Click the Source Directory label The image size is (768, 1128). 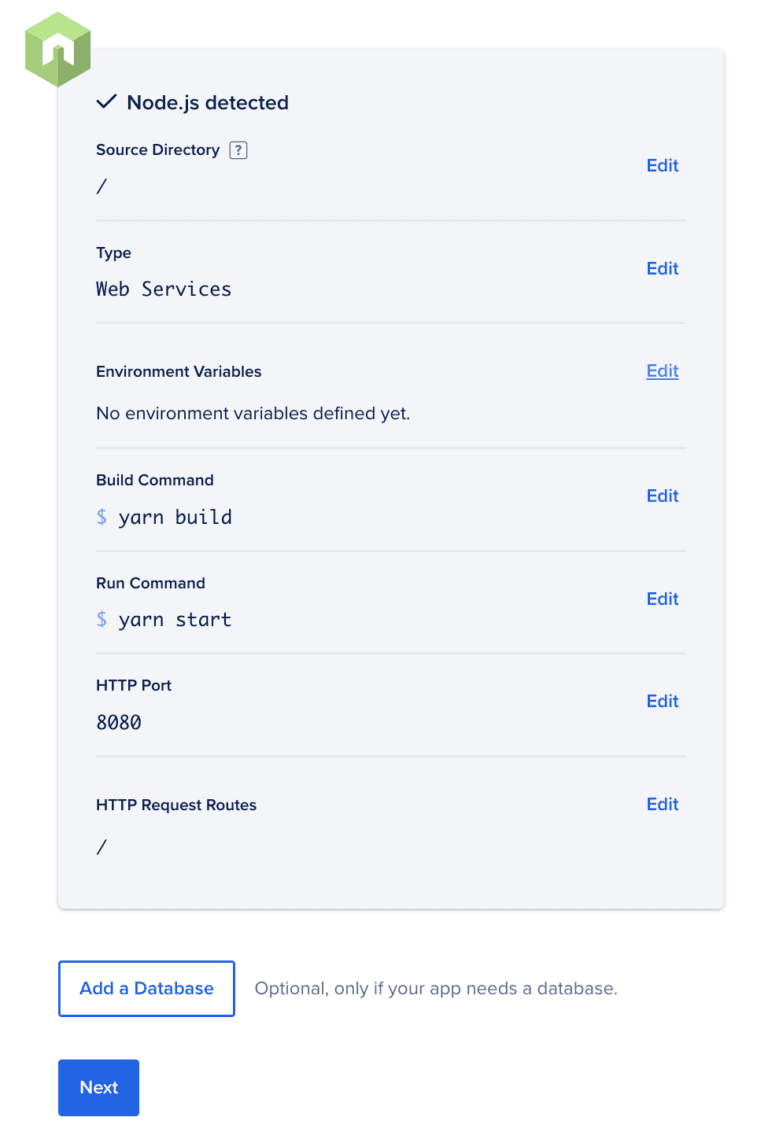(157, 150)
